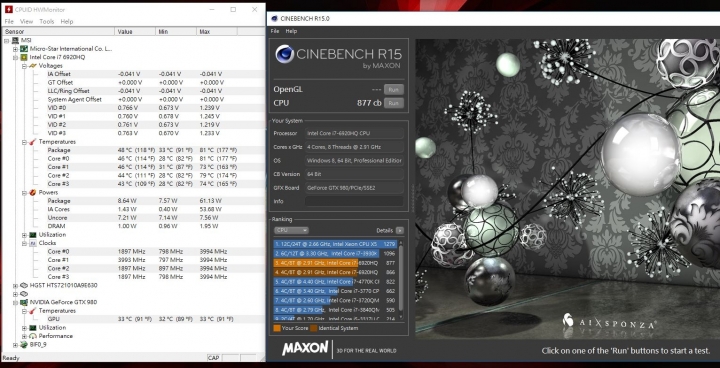Click the ranking Details arrow button

(399, 230)
